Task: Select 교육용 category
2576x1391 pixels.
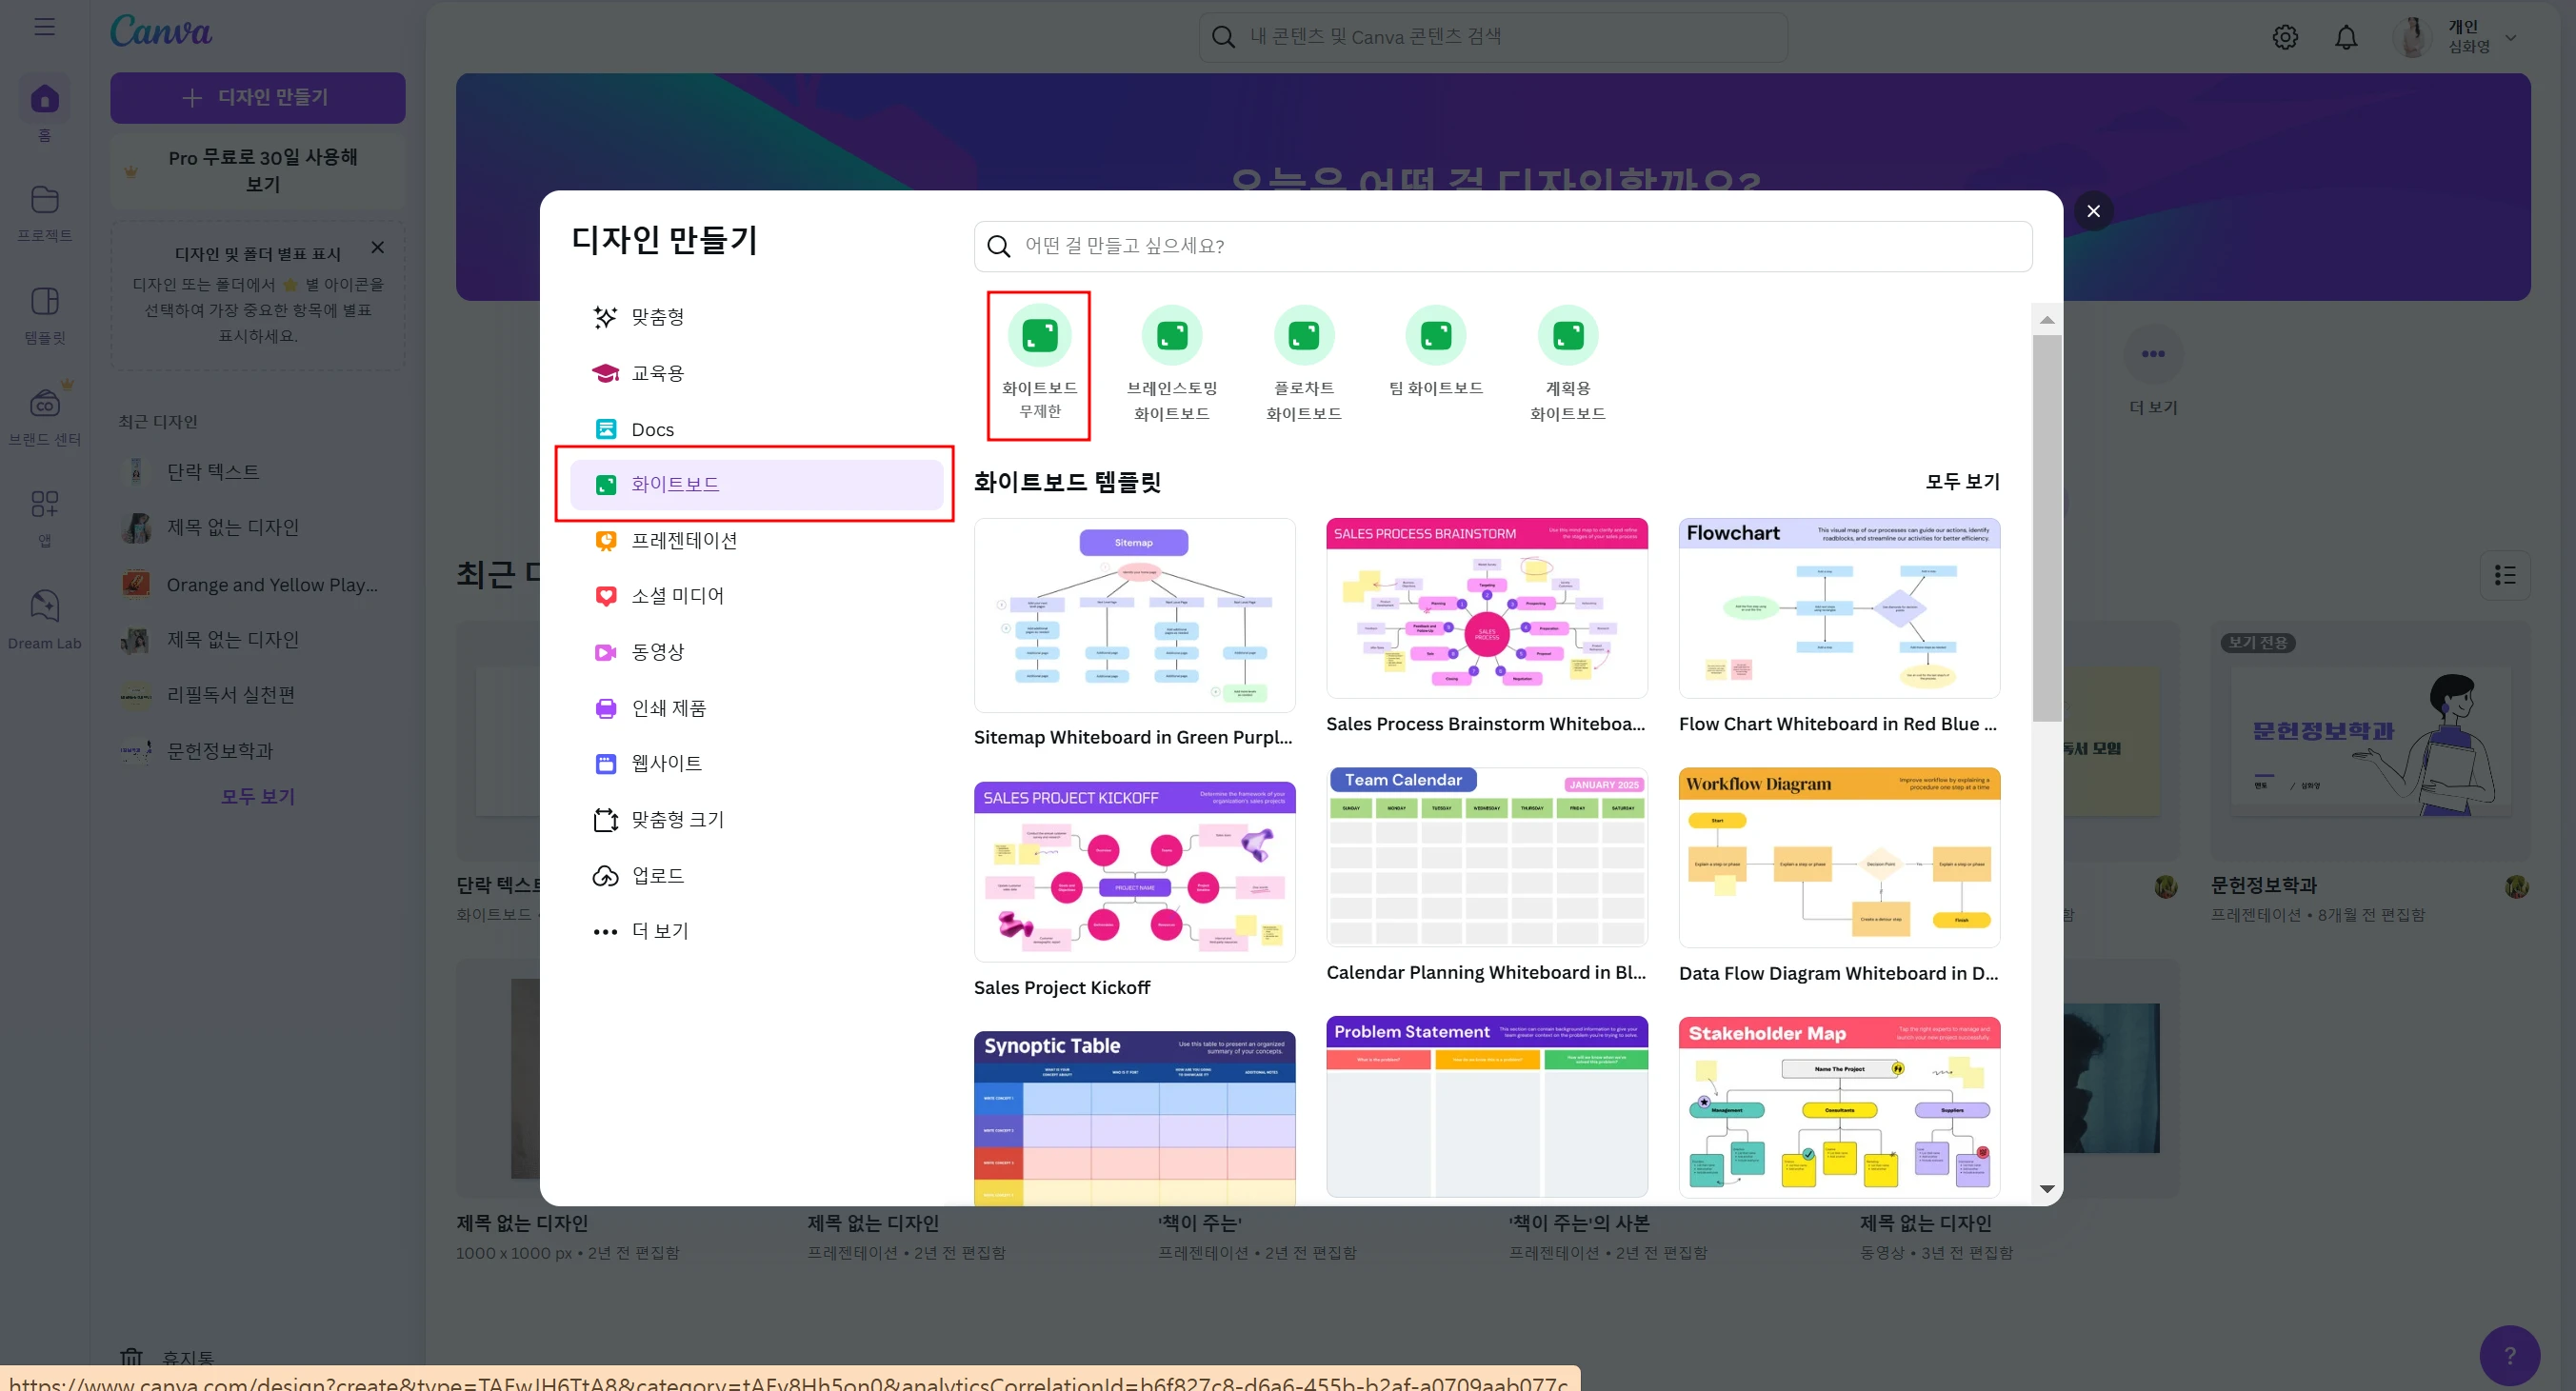Action: pos(756,373)
